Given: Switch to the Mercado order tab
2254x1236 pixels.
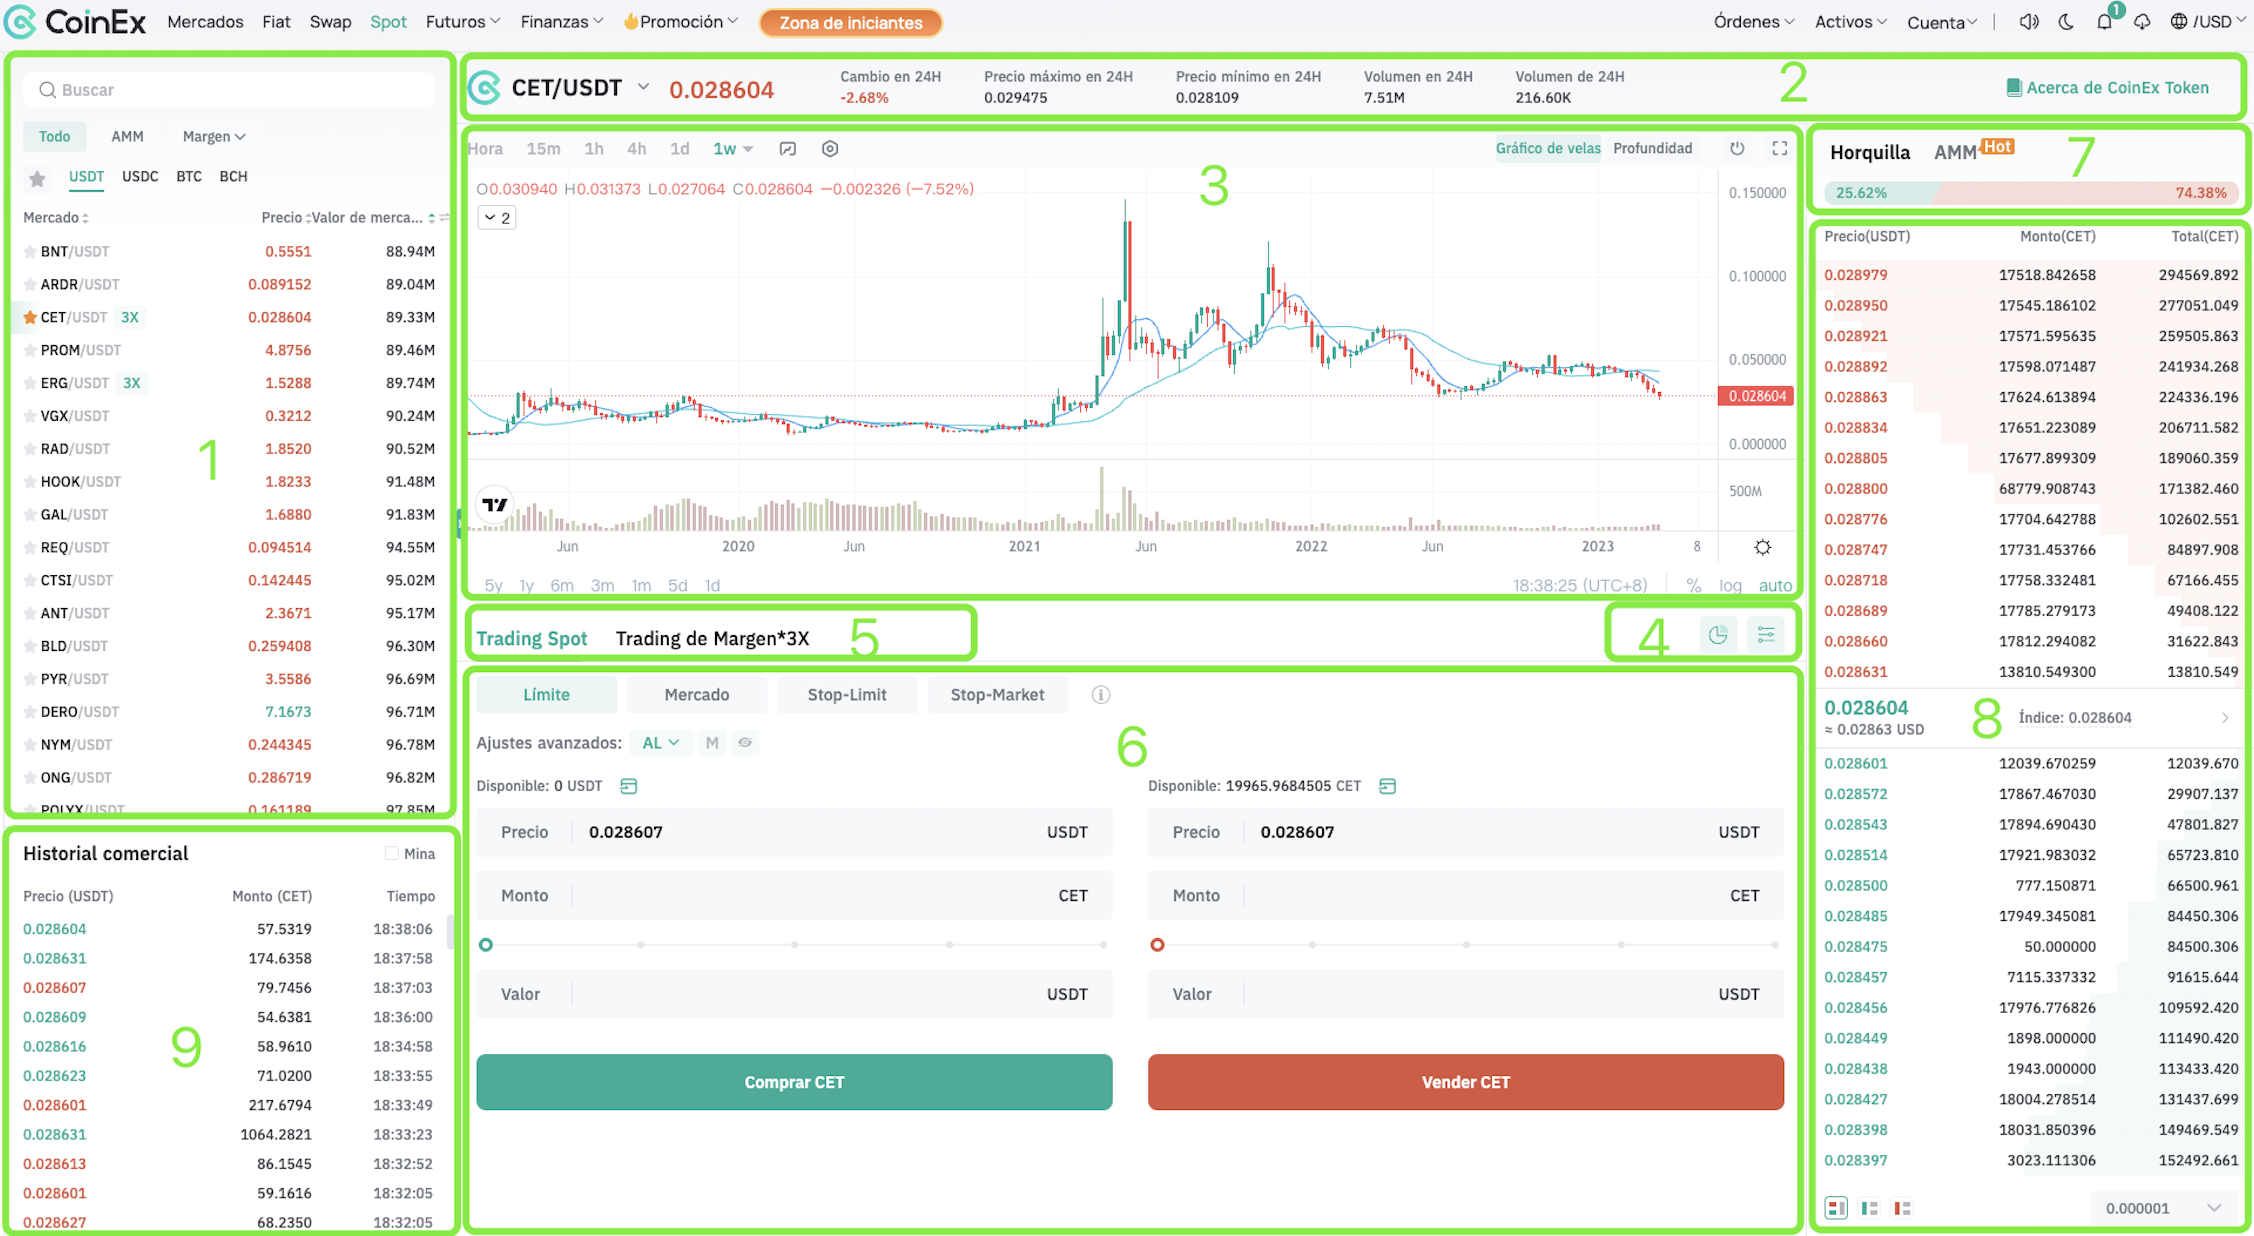Looking at the screenshot, I should pos(697,695).
